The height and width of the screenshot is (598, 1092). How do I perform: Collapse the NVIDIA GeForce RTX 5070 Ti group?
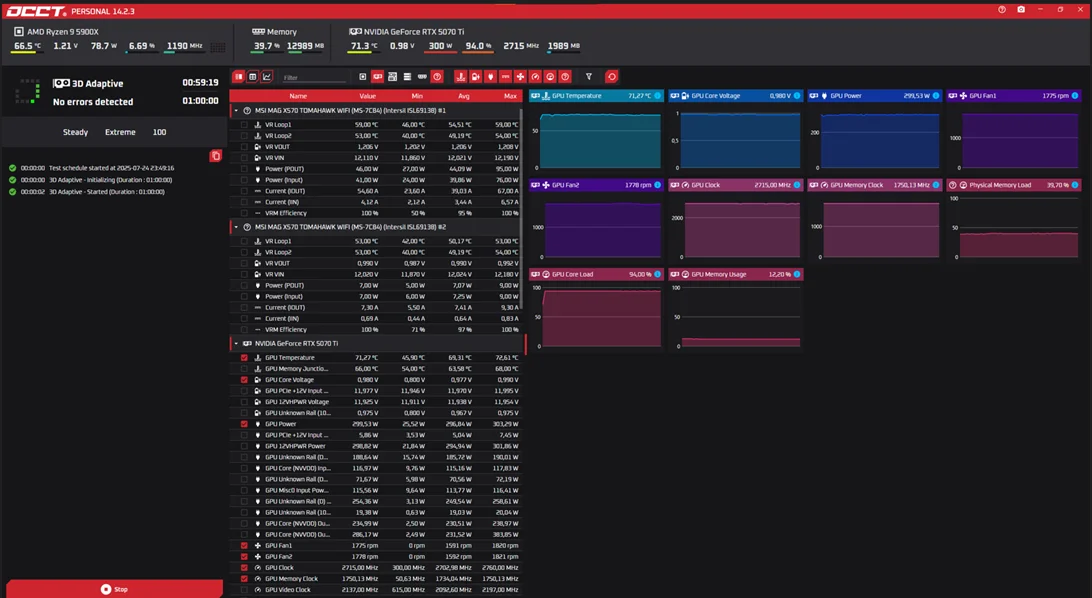pos(236,343)
